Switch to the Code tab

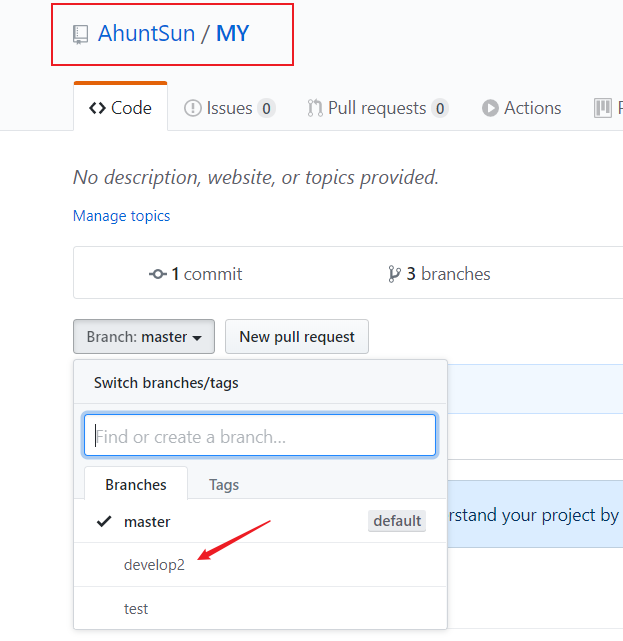(x=120, y=108)
